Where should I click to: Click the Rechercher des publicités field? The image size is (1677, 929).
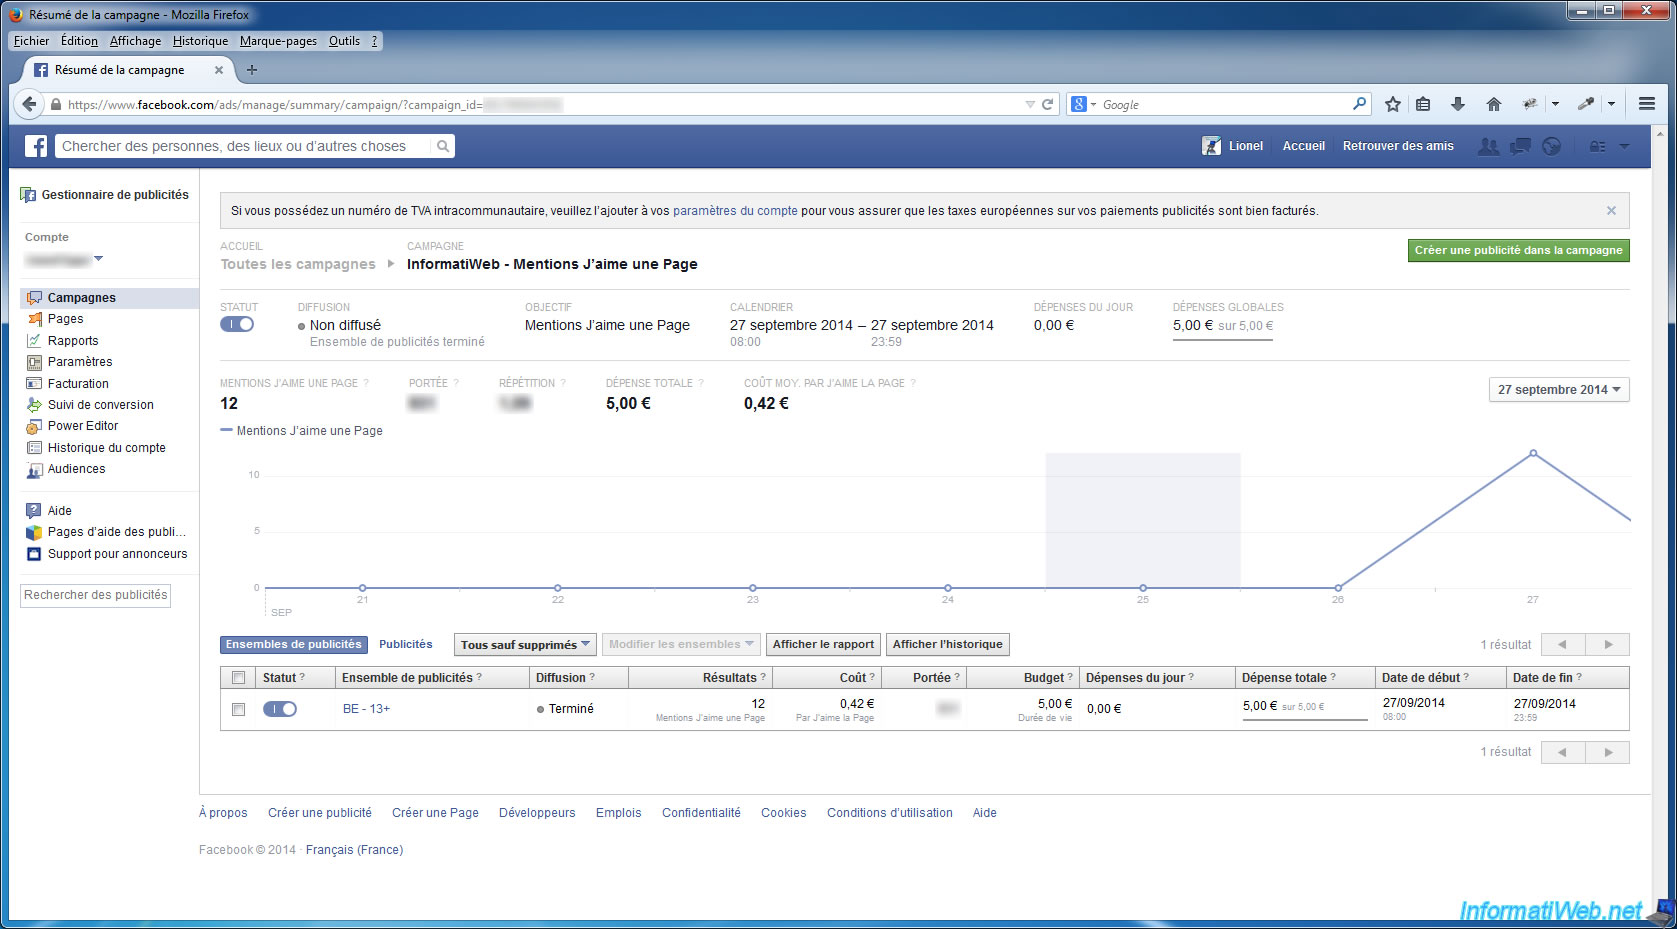(x=95, y=595)
